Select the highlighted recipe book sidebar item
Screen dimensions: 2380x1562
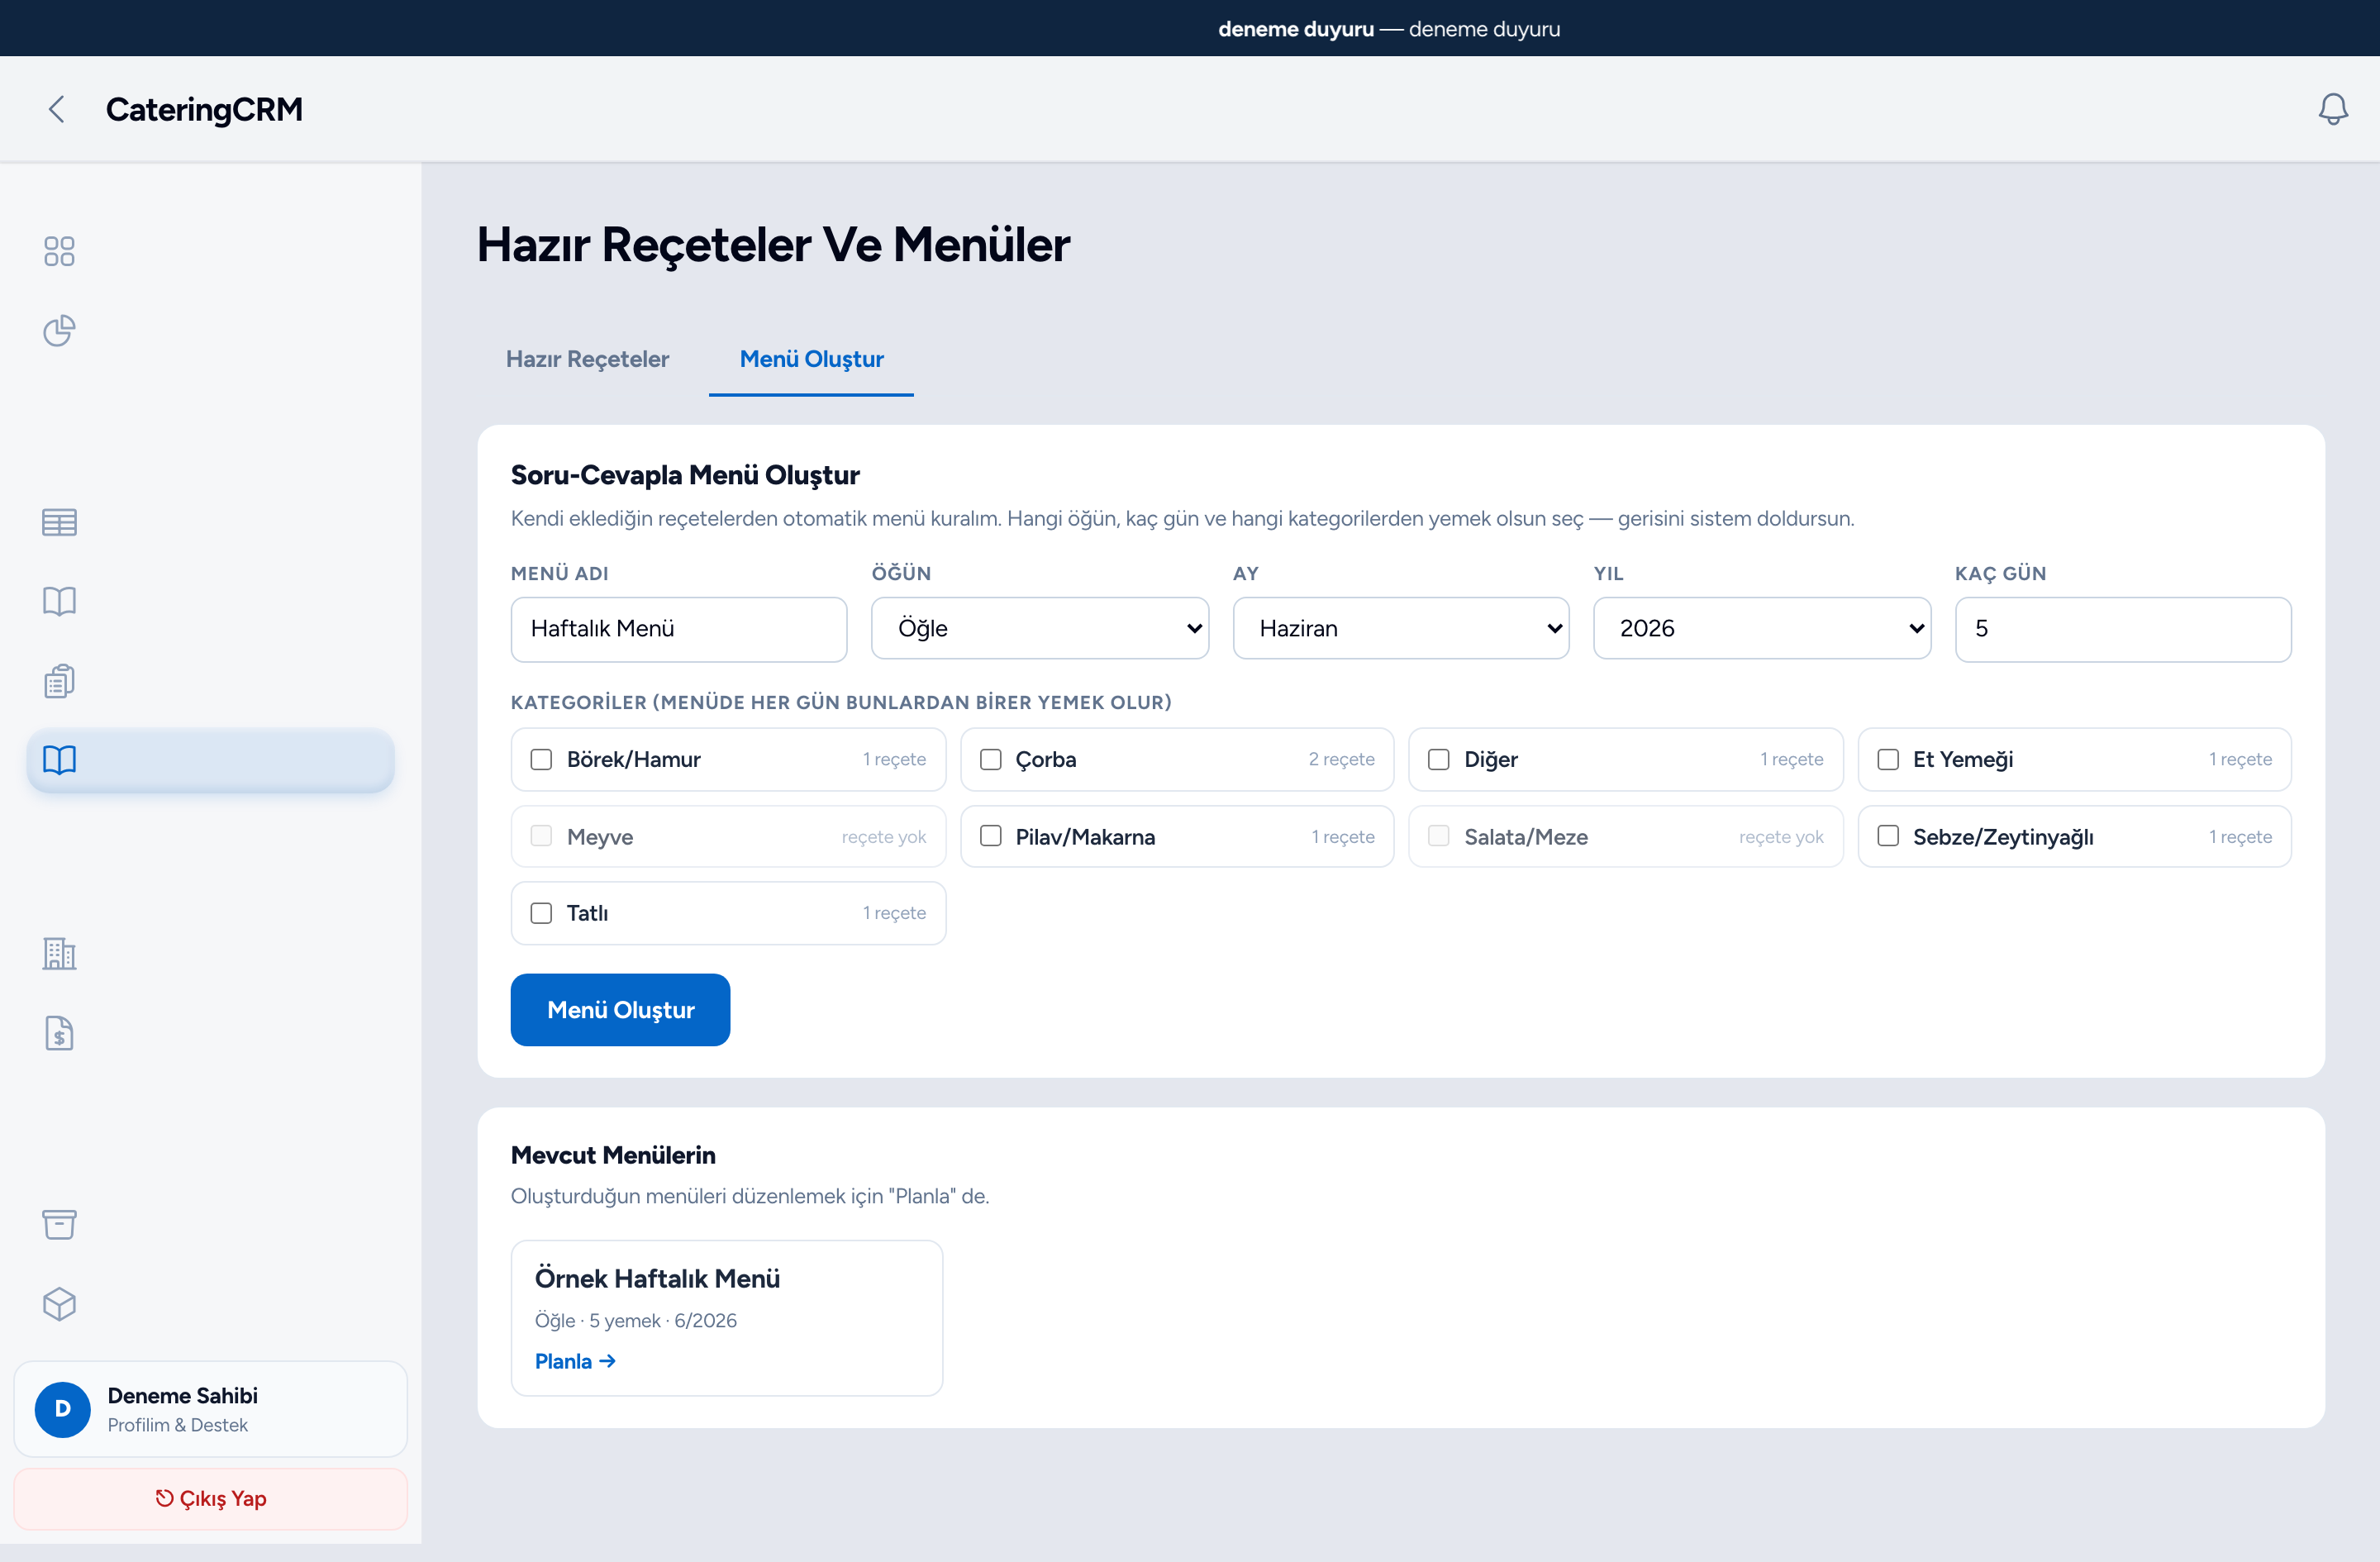point(211,760)
